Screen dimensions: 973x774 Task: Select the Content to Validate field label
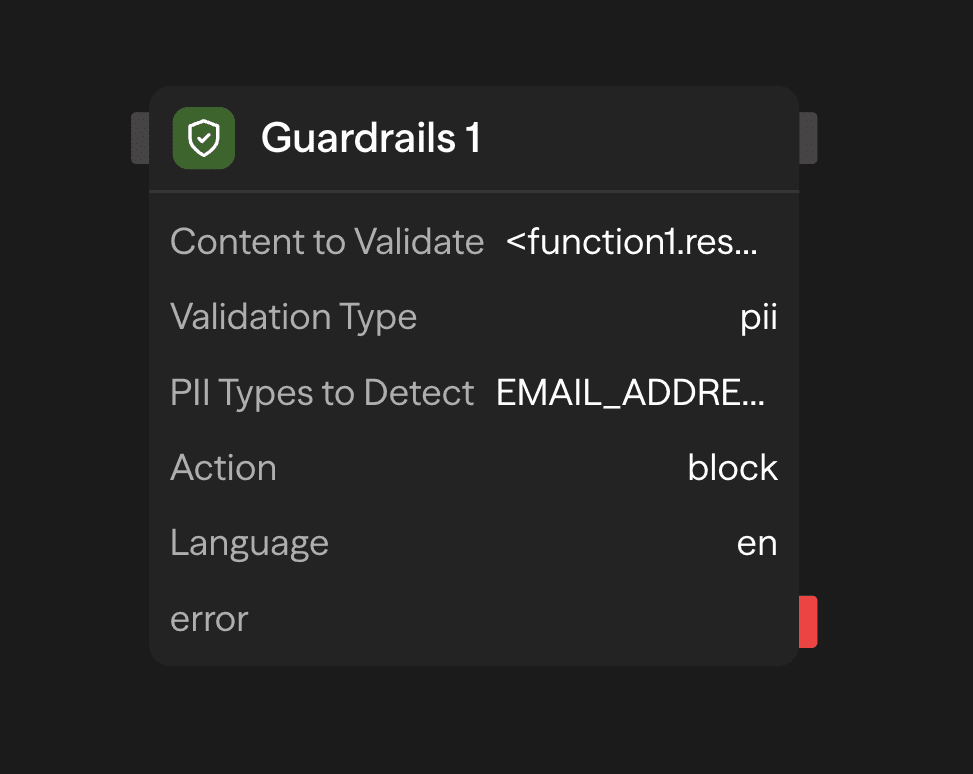[327, 242]
